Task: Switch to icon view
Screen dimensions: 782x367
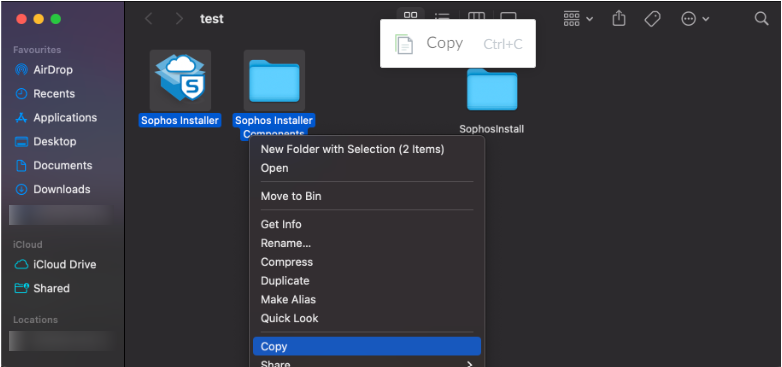Action: click(410, 15)
